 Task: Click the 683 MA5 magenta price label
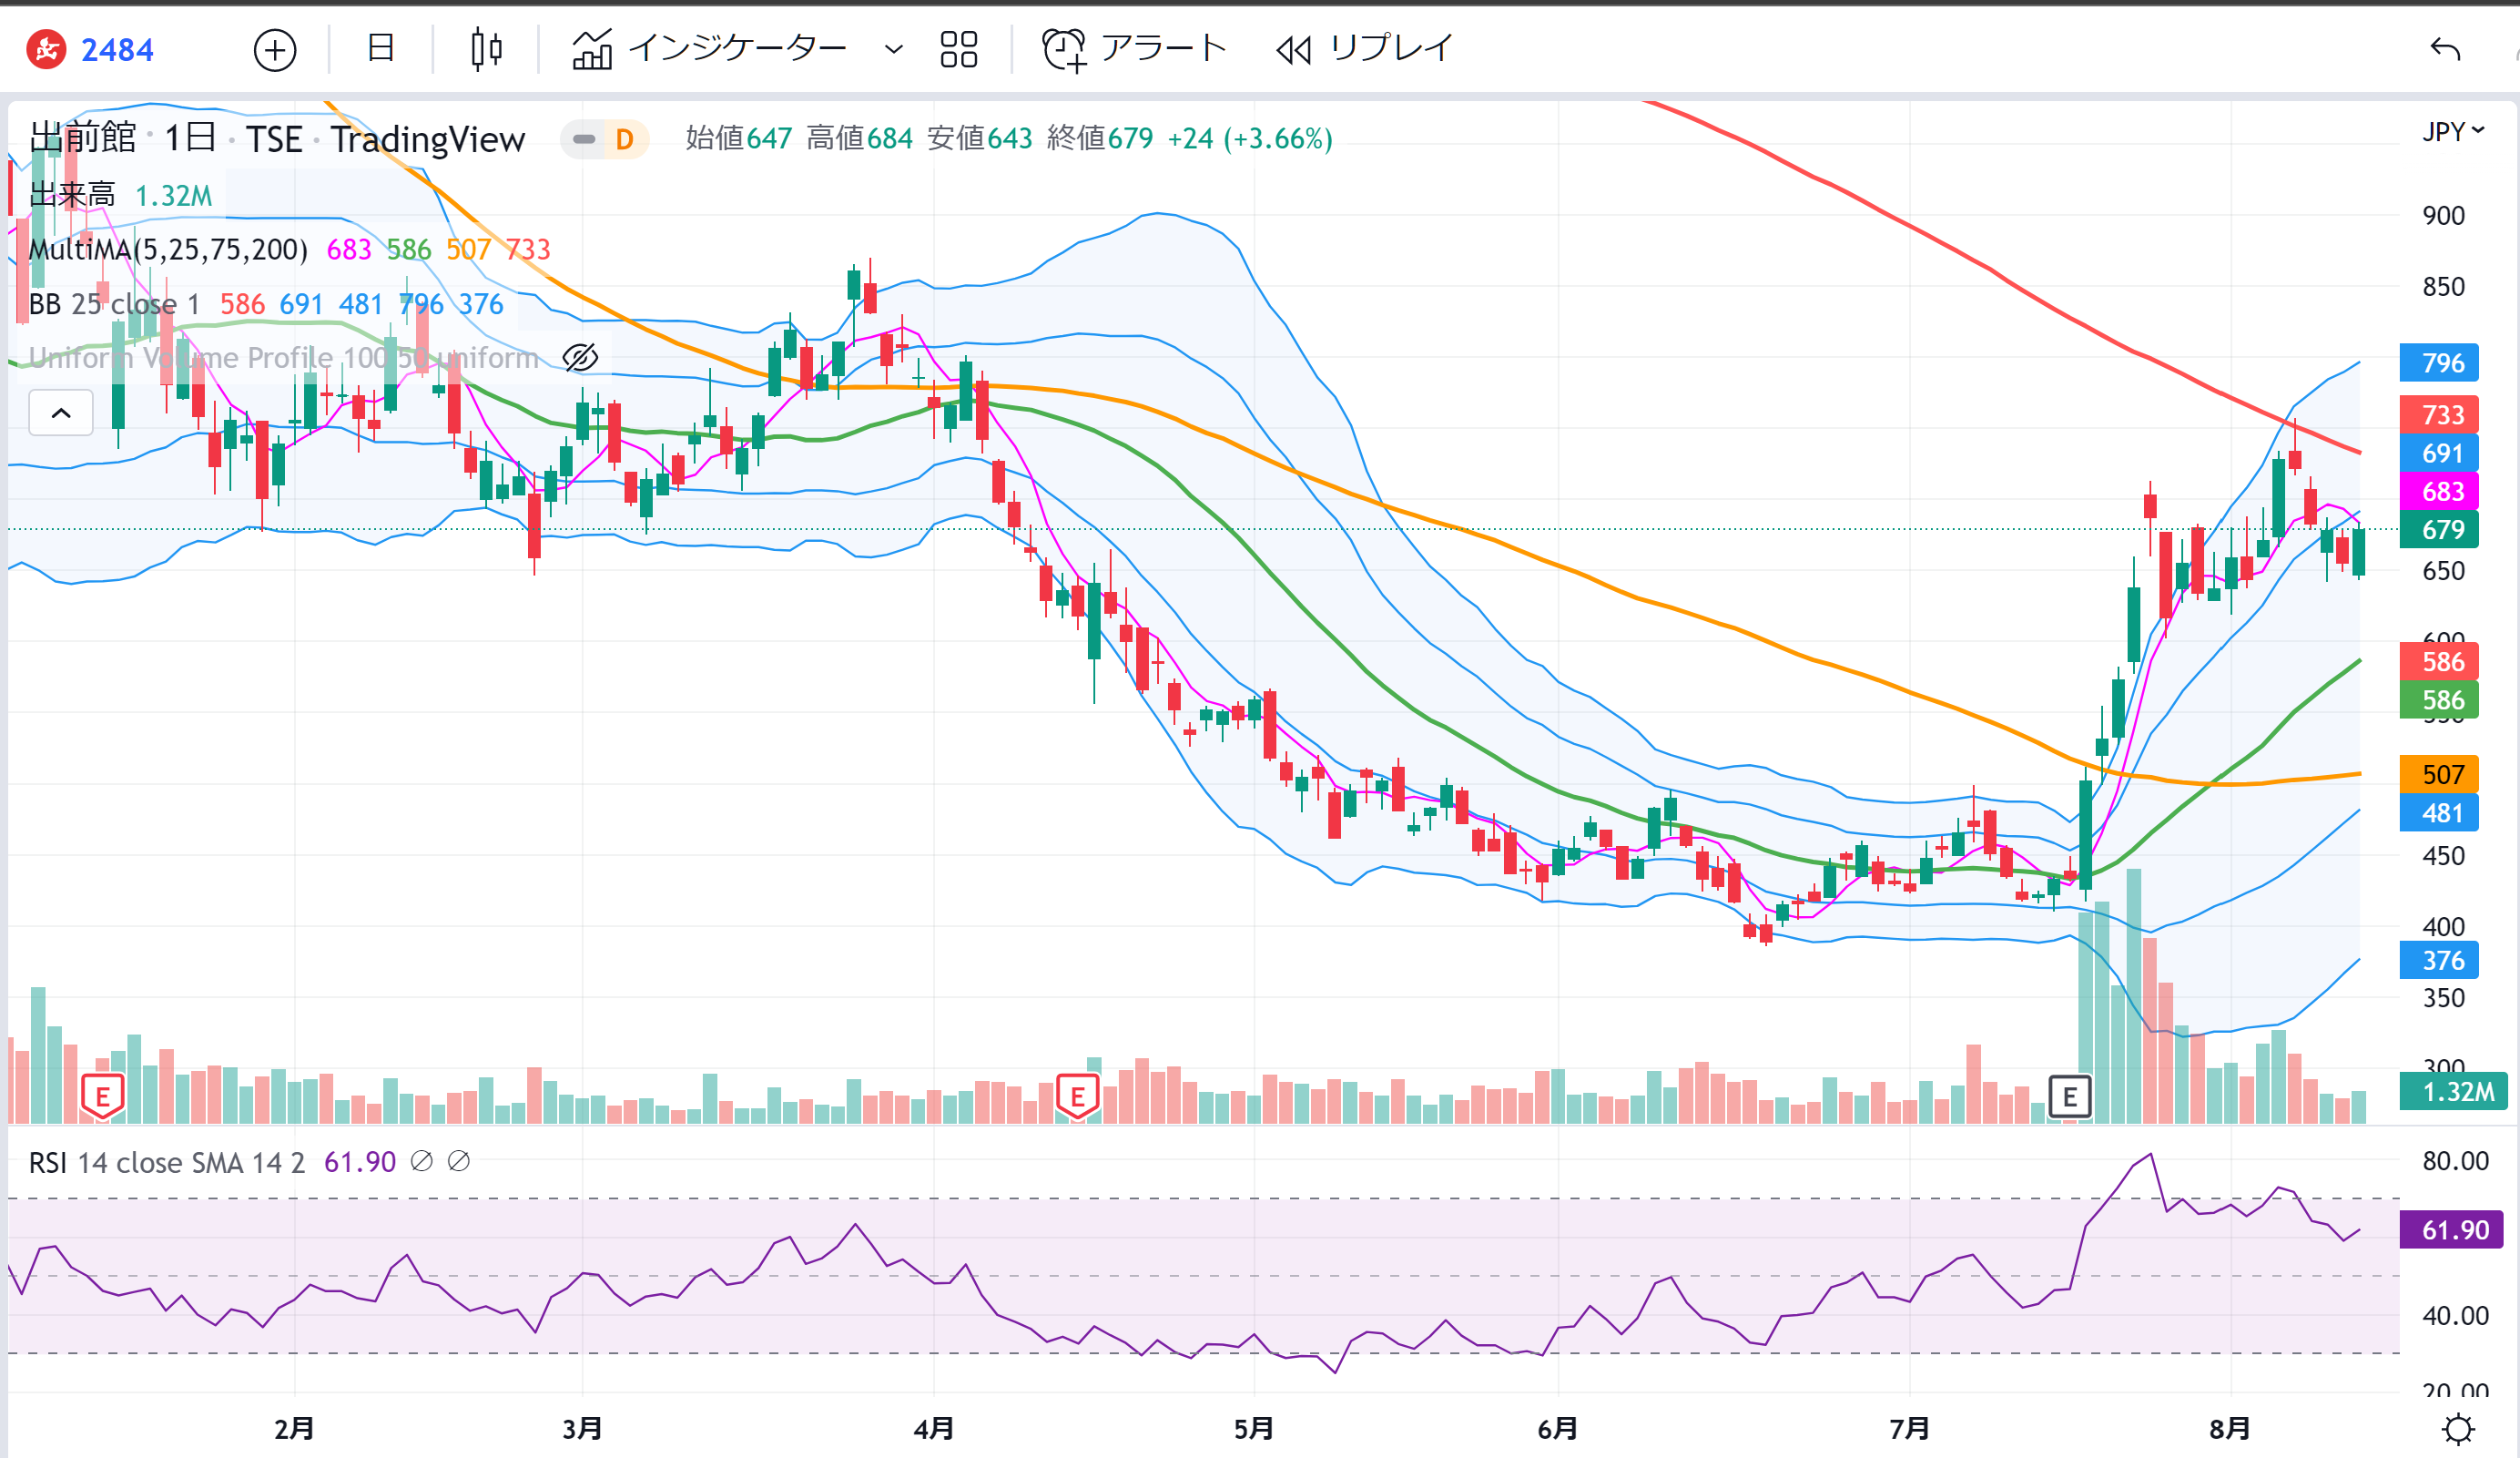pyautogui.click(x=2439, y=491)
